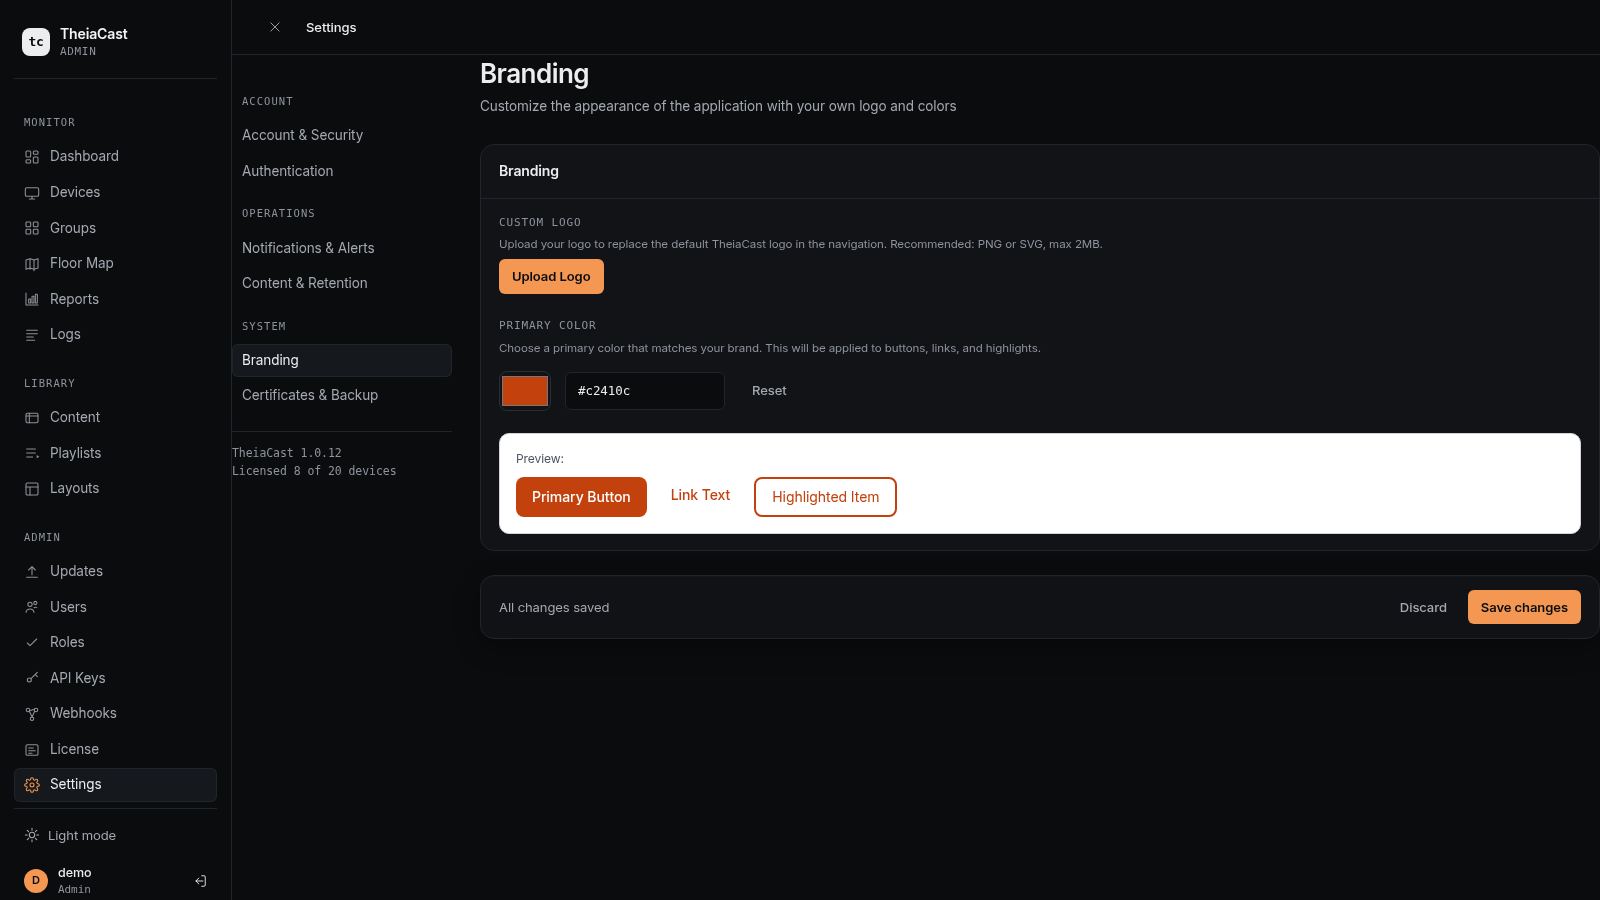Open Floor Map via map icon
Viewport: 1600px width, 900px height.
[x=32, y=264]
